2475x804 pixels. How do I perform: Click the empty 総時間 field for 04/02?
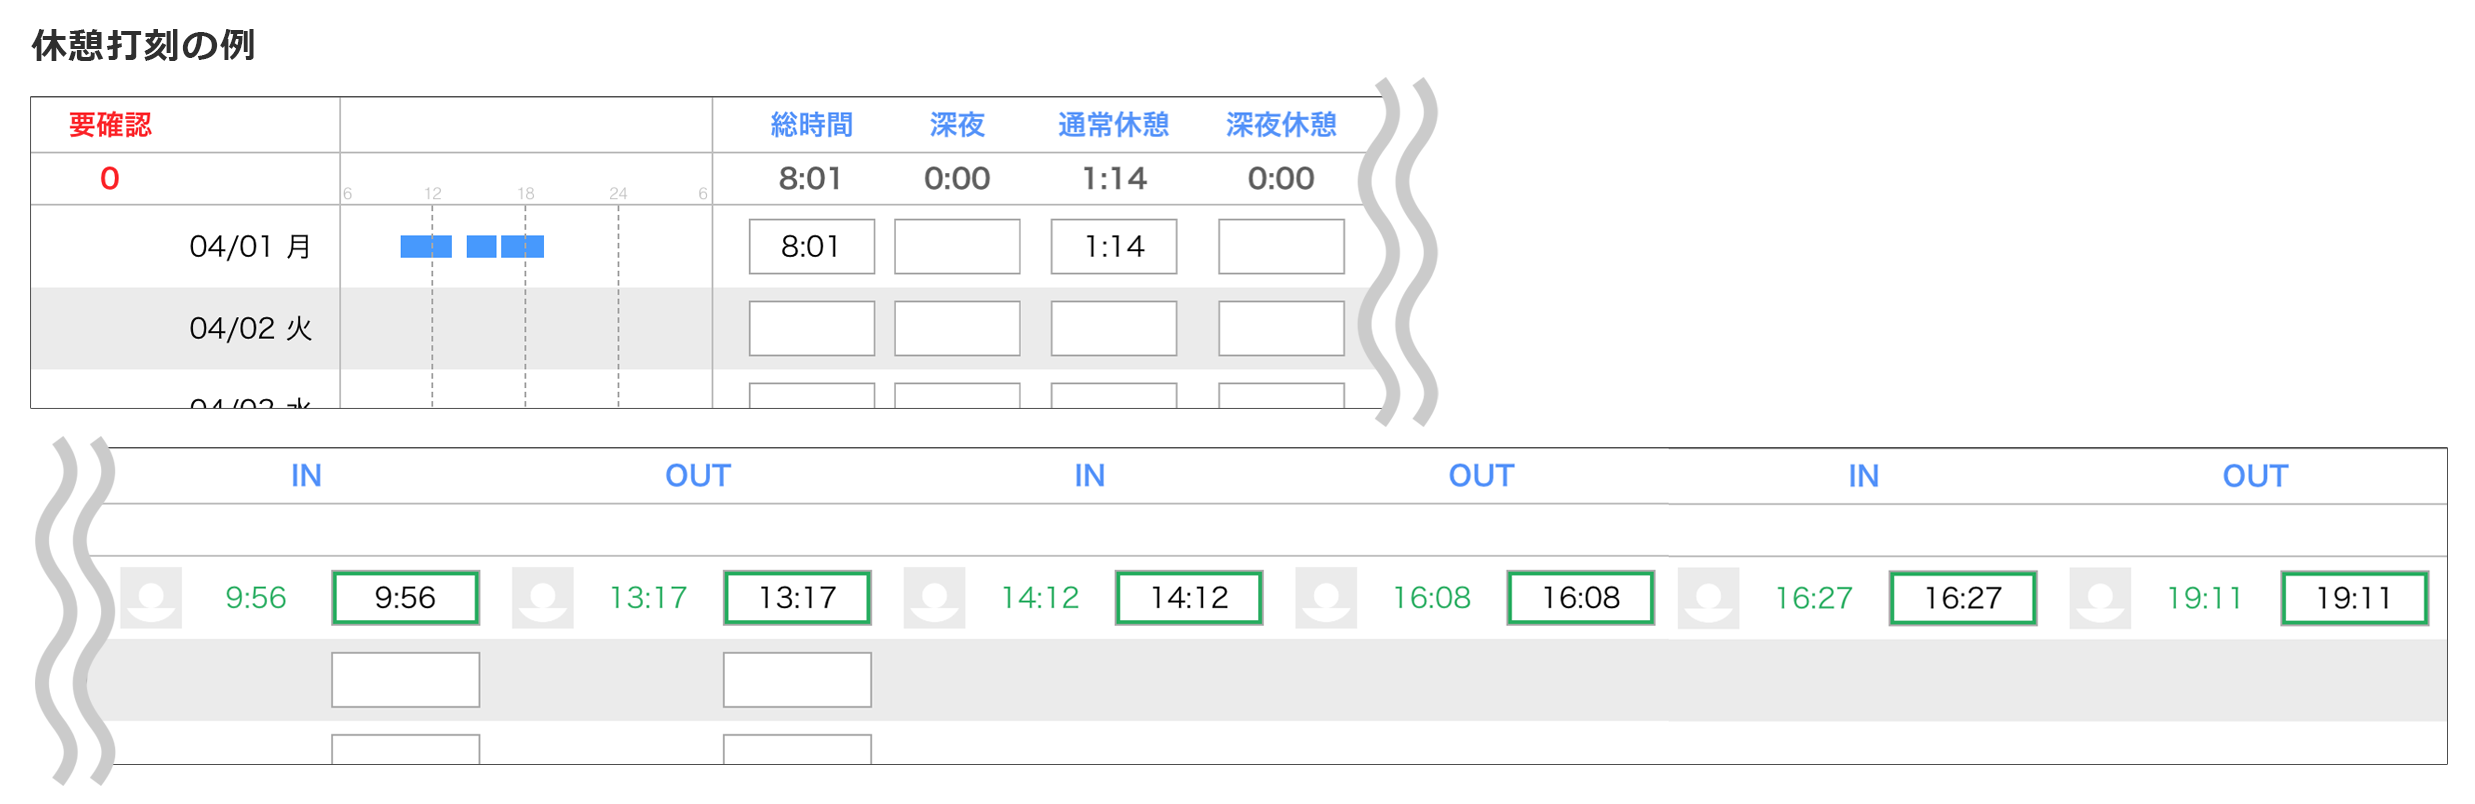tap(811, 328)
